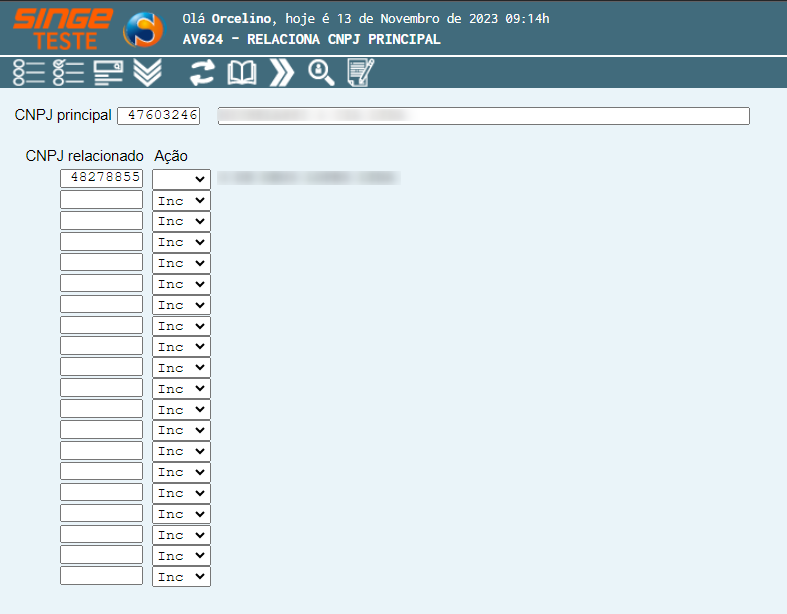
Task: Click the first empty CNPJ relacionado field
Action: pos(101,200)
